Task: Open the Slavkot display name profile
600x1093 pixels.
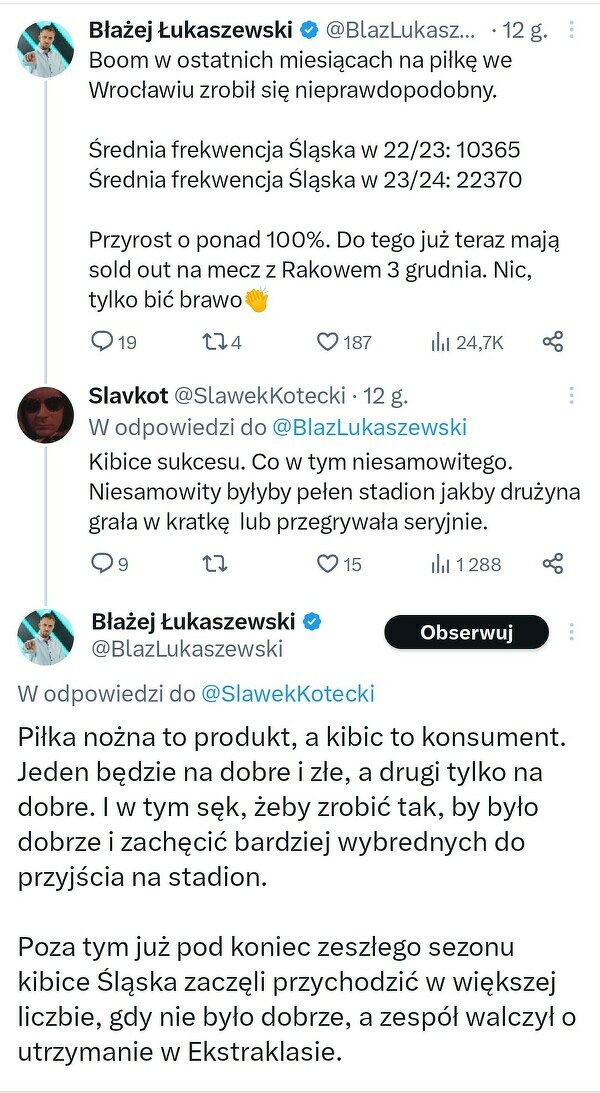Action: 129,394
